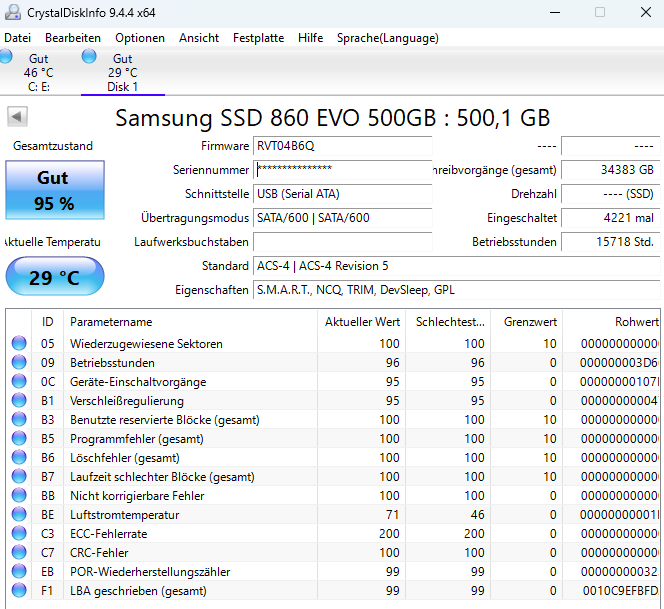Click status orb of Geräte-Einschaltvorgänge row
Image resolution: width=664 pixels, height=609 pixels.
click(x=19, y=381)
